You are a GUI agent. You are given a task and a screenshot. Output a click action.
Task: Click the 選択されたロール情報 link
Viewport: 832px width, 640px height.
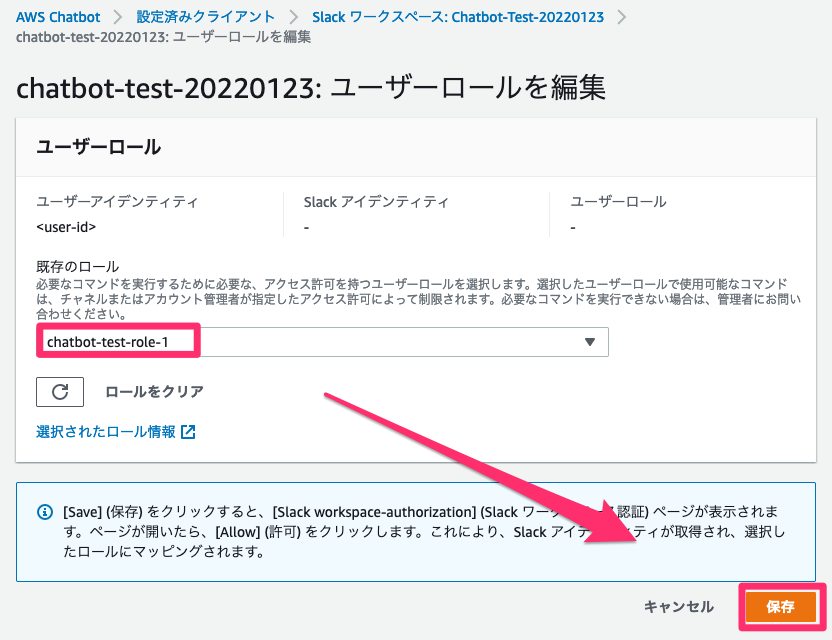106,432
